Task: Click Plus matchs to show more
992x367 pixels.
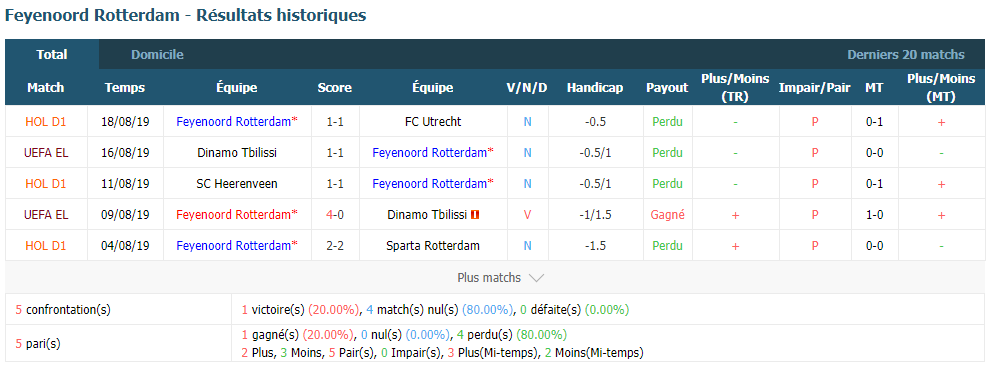Action: 489,278
